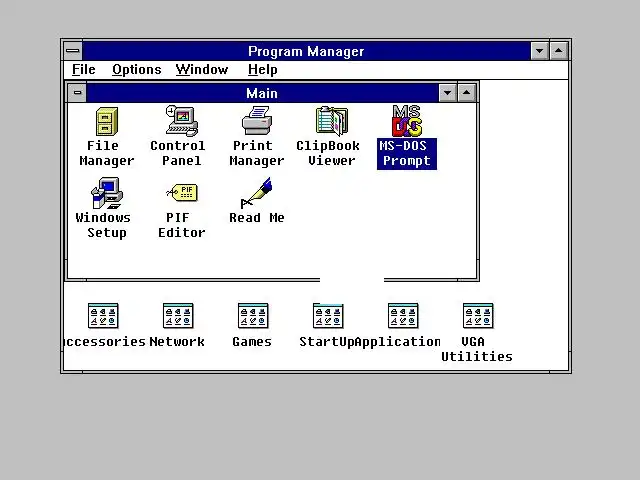Select the ClipBook Viewer icon
Viewport: 640px width, 480px height.
tap(332, 121)
